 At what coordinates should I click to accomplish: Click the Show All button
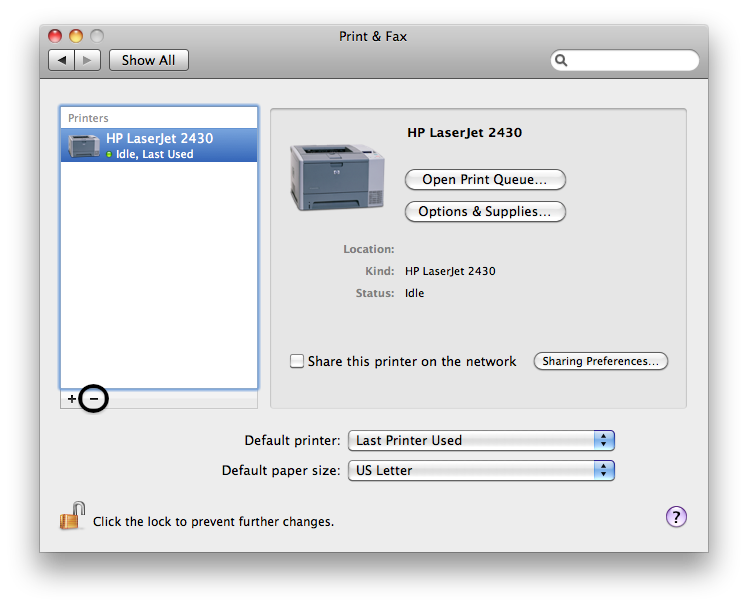click(x=148, y=60)
